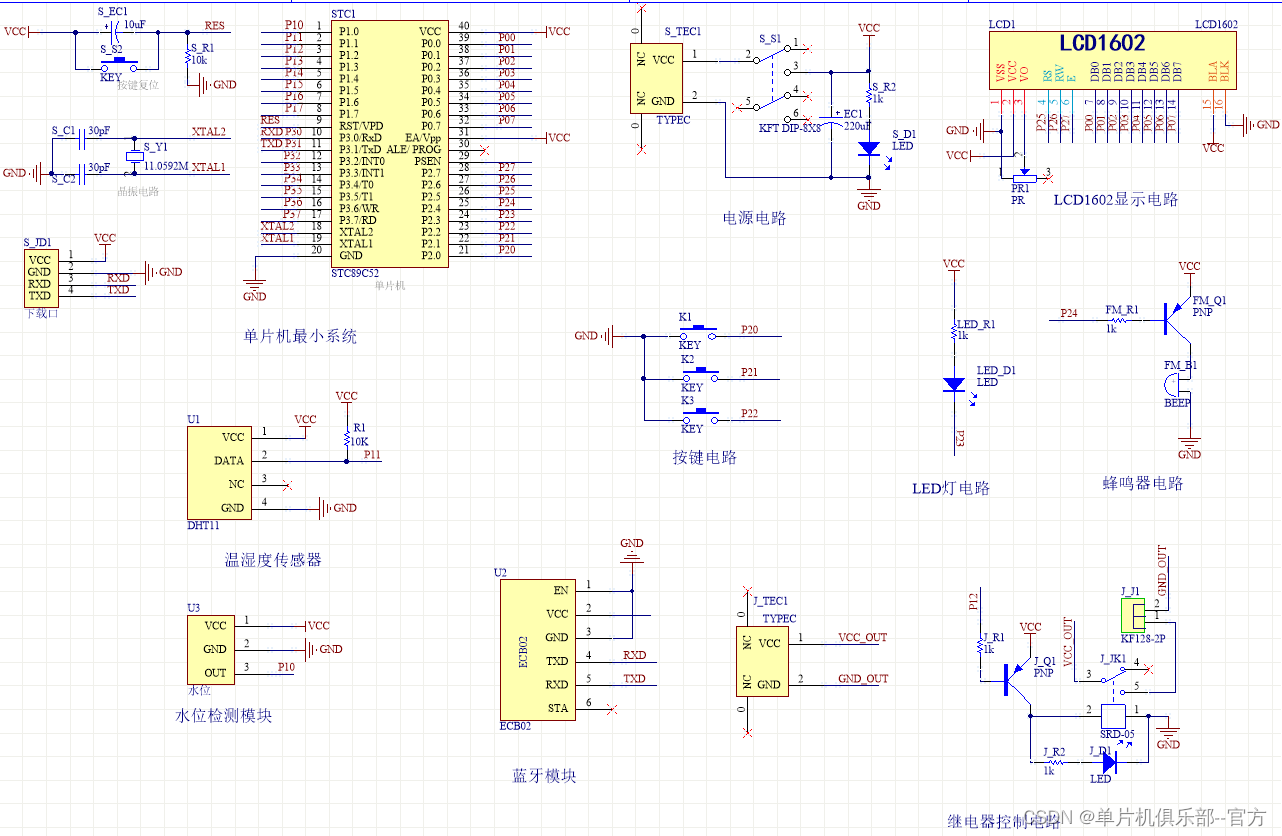Pick the ECB02 Bluetooth module block U2
1282x836 pixels.
(536, 649)
